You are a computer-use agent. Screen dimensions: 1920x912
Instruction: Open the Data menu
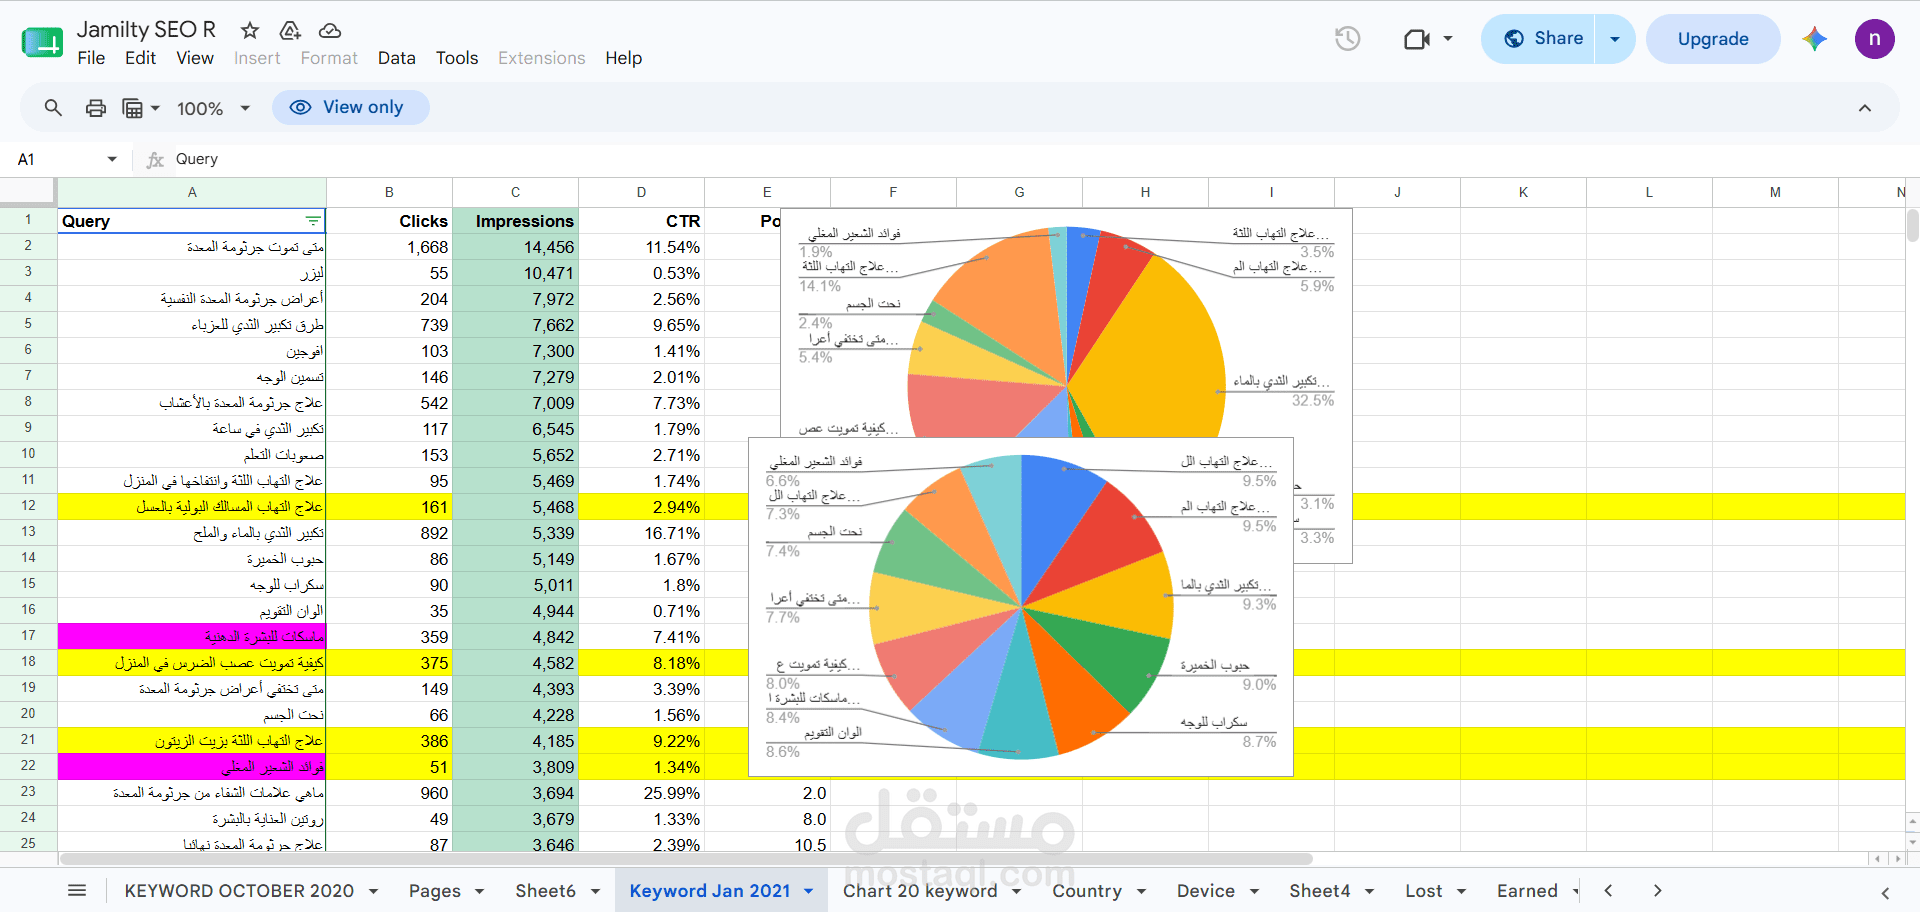click(396, 58)
